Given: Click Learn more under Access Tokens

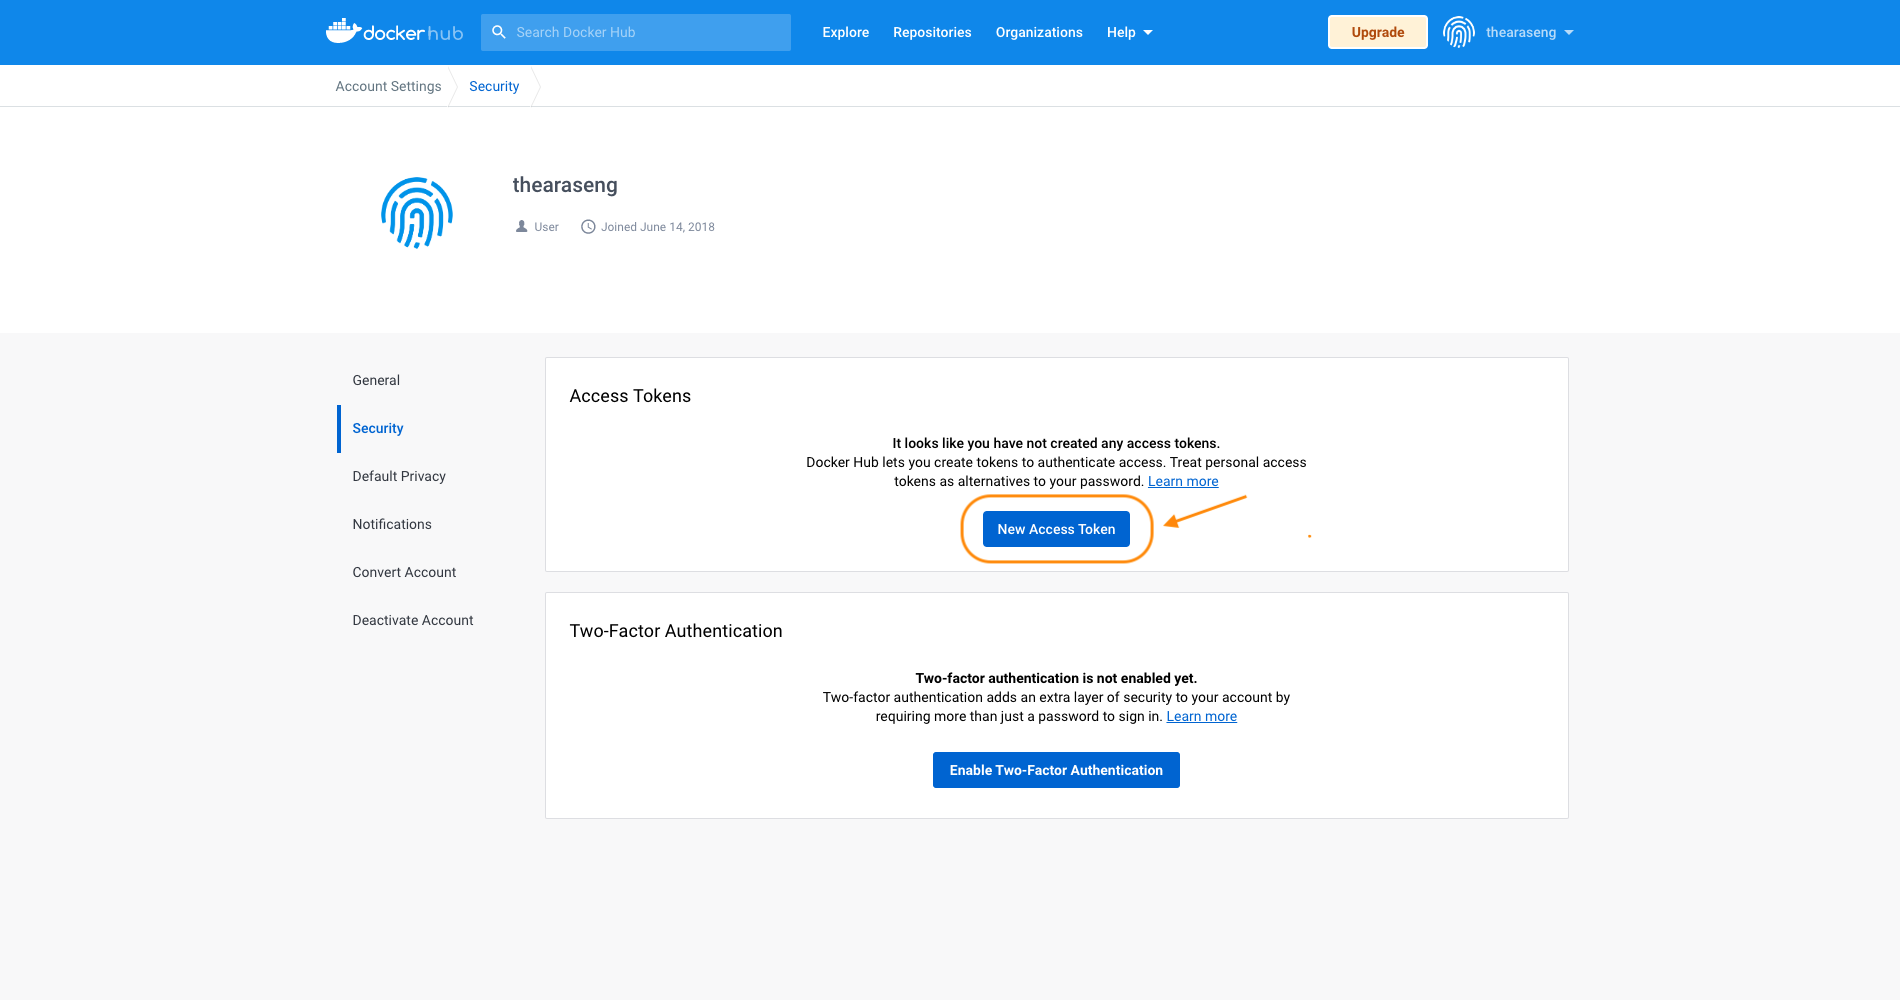Looking at the screenshot, I should click(x=1183, y=481).
